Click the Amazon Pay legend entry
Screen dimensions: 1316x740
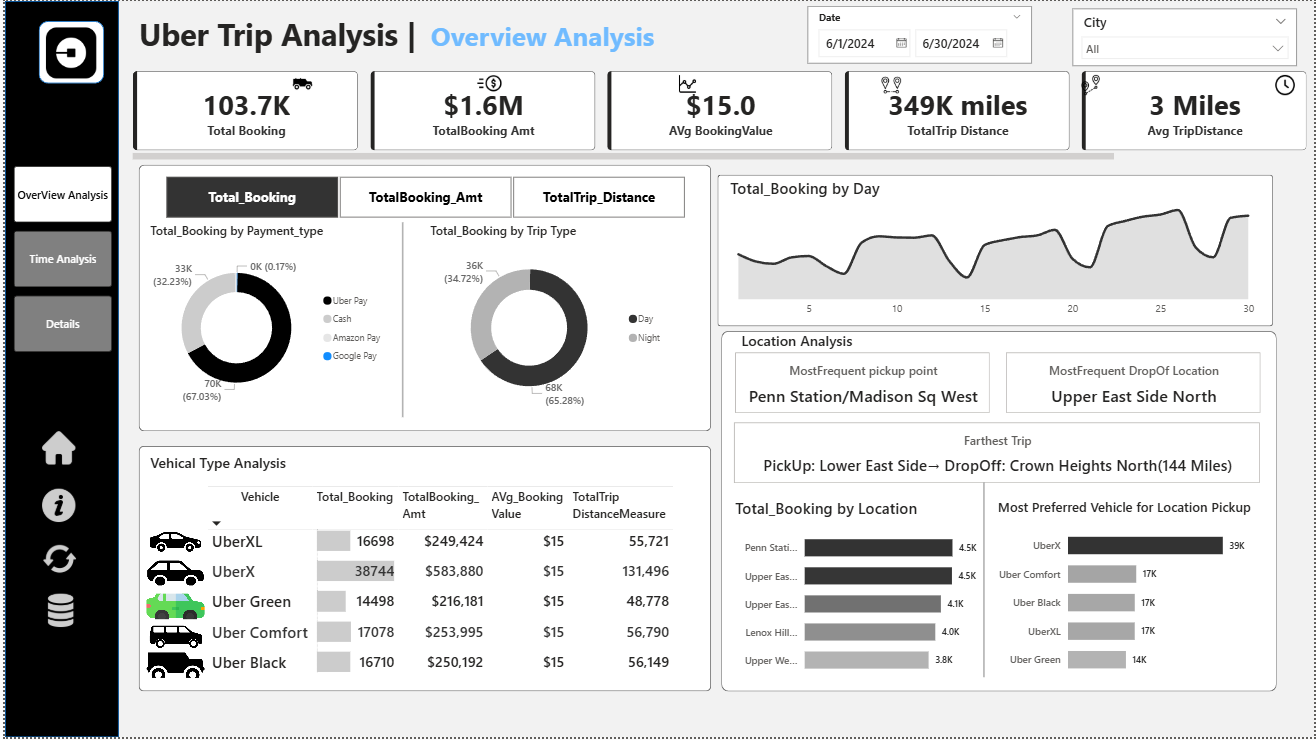351,338
